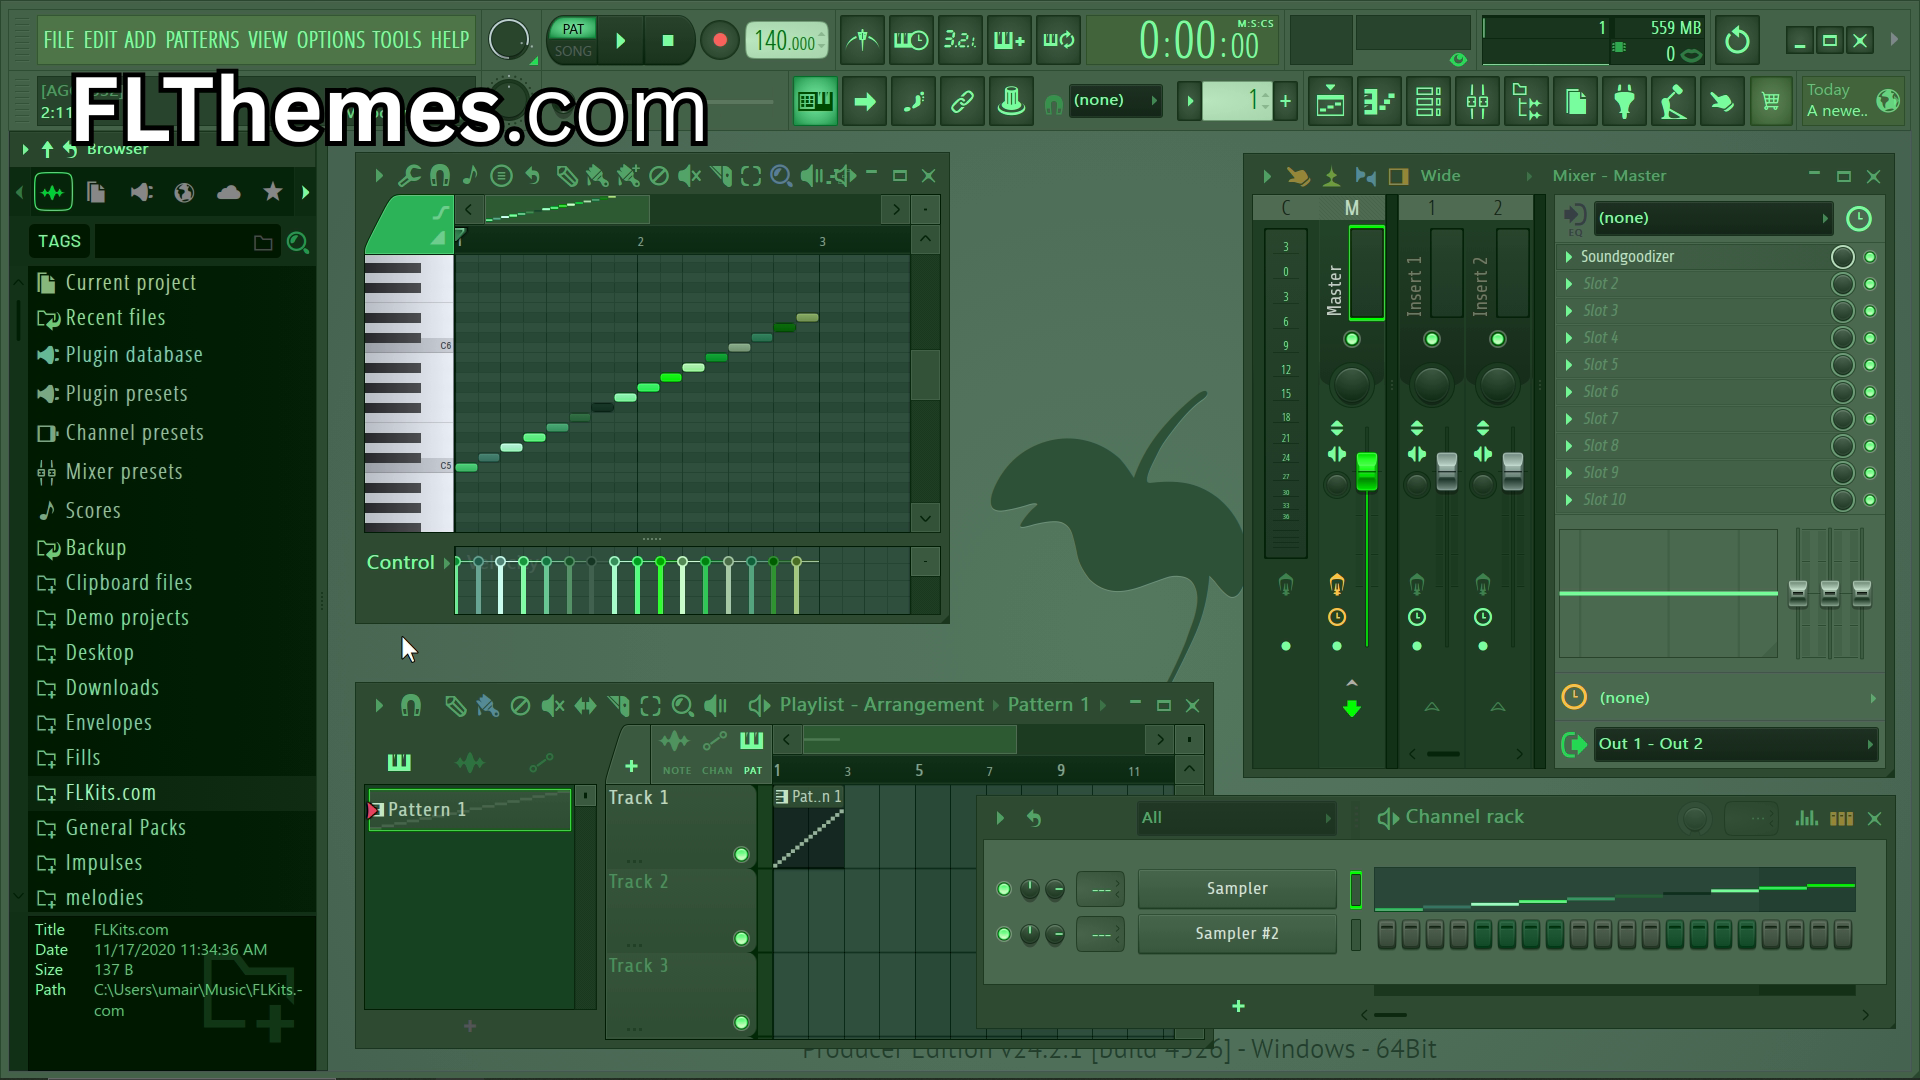
Task: Show browser favorites star tab
Action: pos(272,192)
